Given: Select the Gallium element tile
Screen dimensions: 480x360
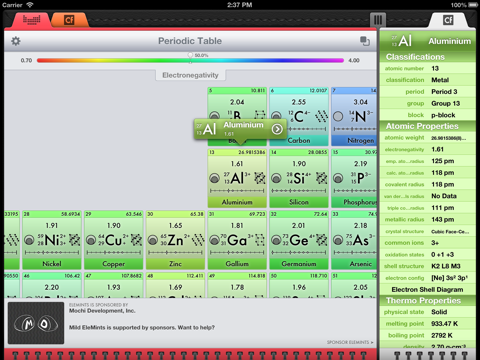Looking at the screenshot, I should coord(237,240).
